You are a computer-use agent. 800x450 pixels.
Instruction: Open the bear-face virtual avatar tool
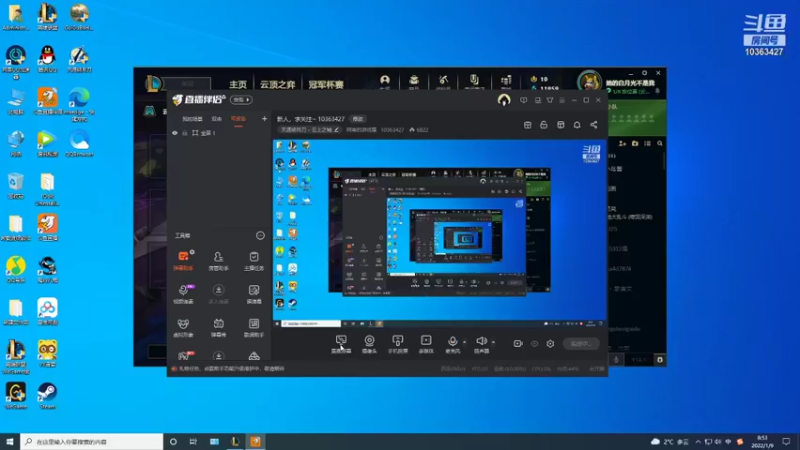183,328
